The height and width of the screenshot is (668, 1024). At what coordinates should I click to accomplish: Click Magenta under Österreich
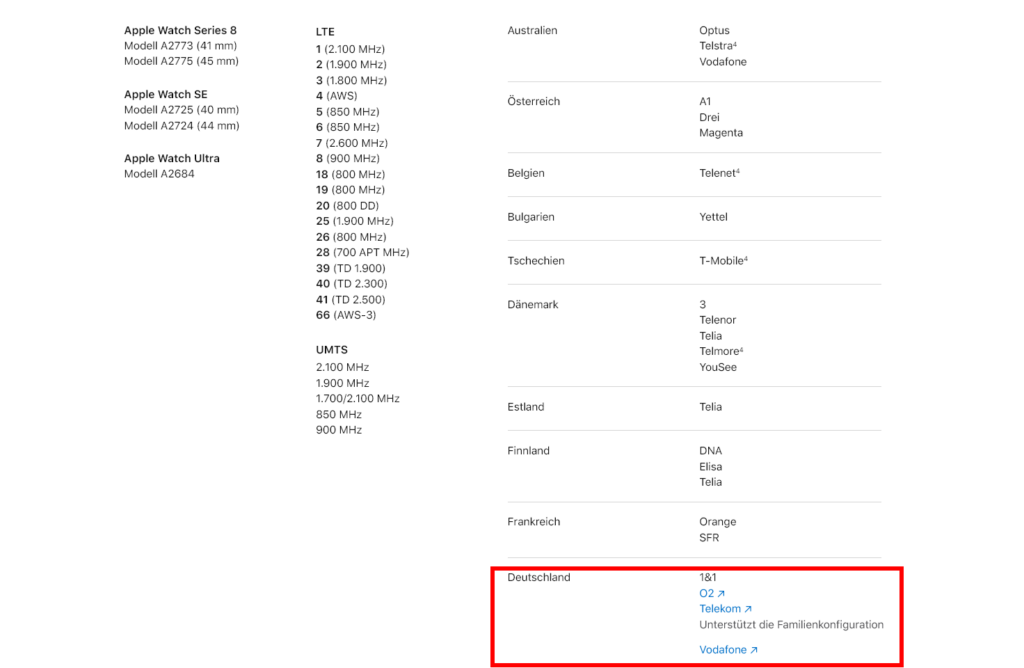tap(721, 133)
